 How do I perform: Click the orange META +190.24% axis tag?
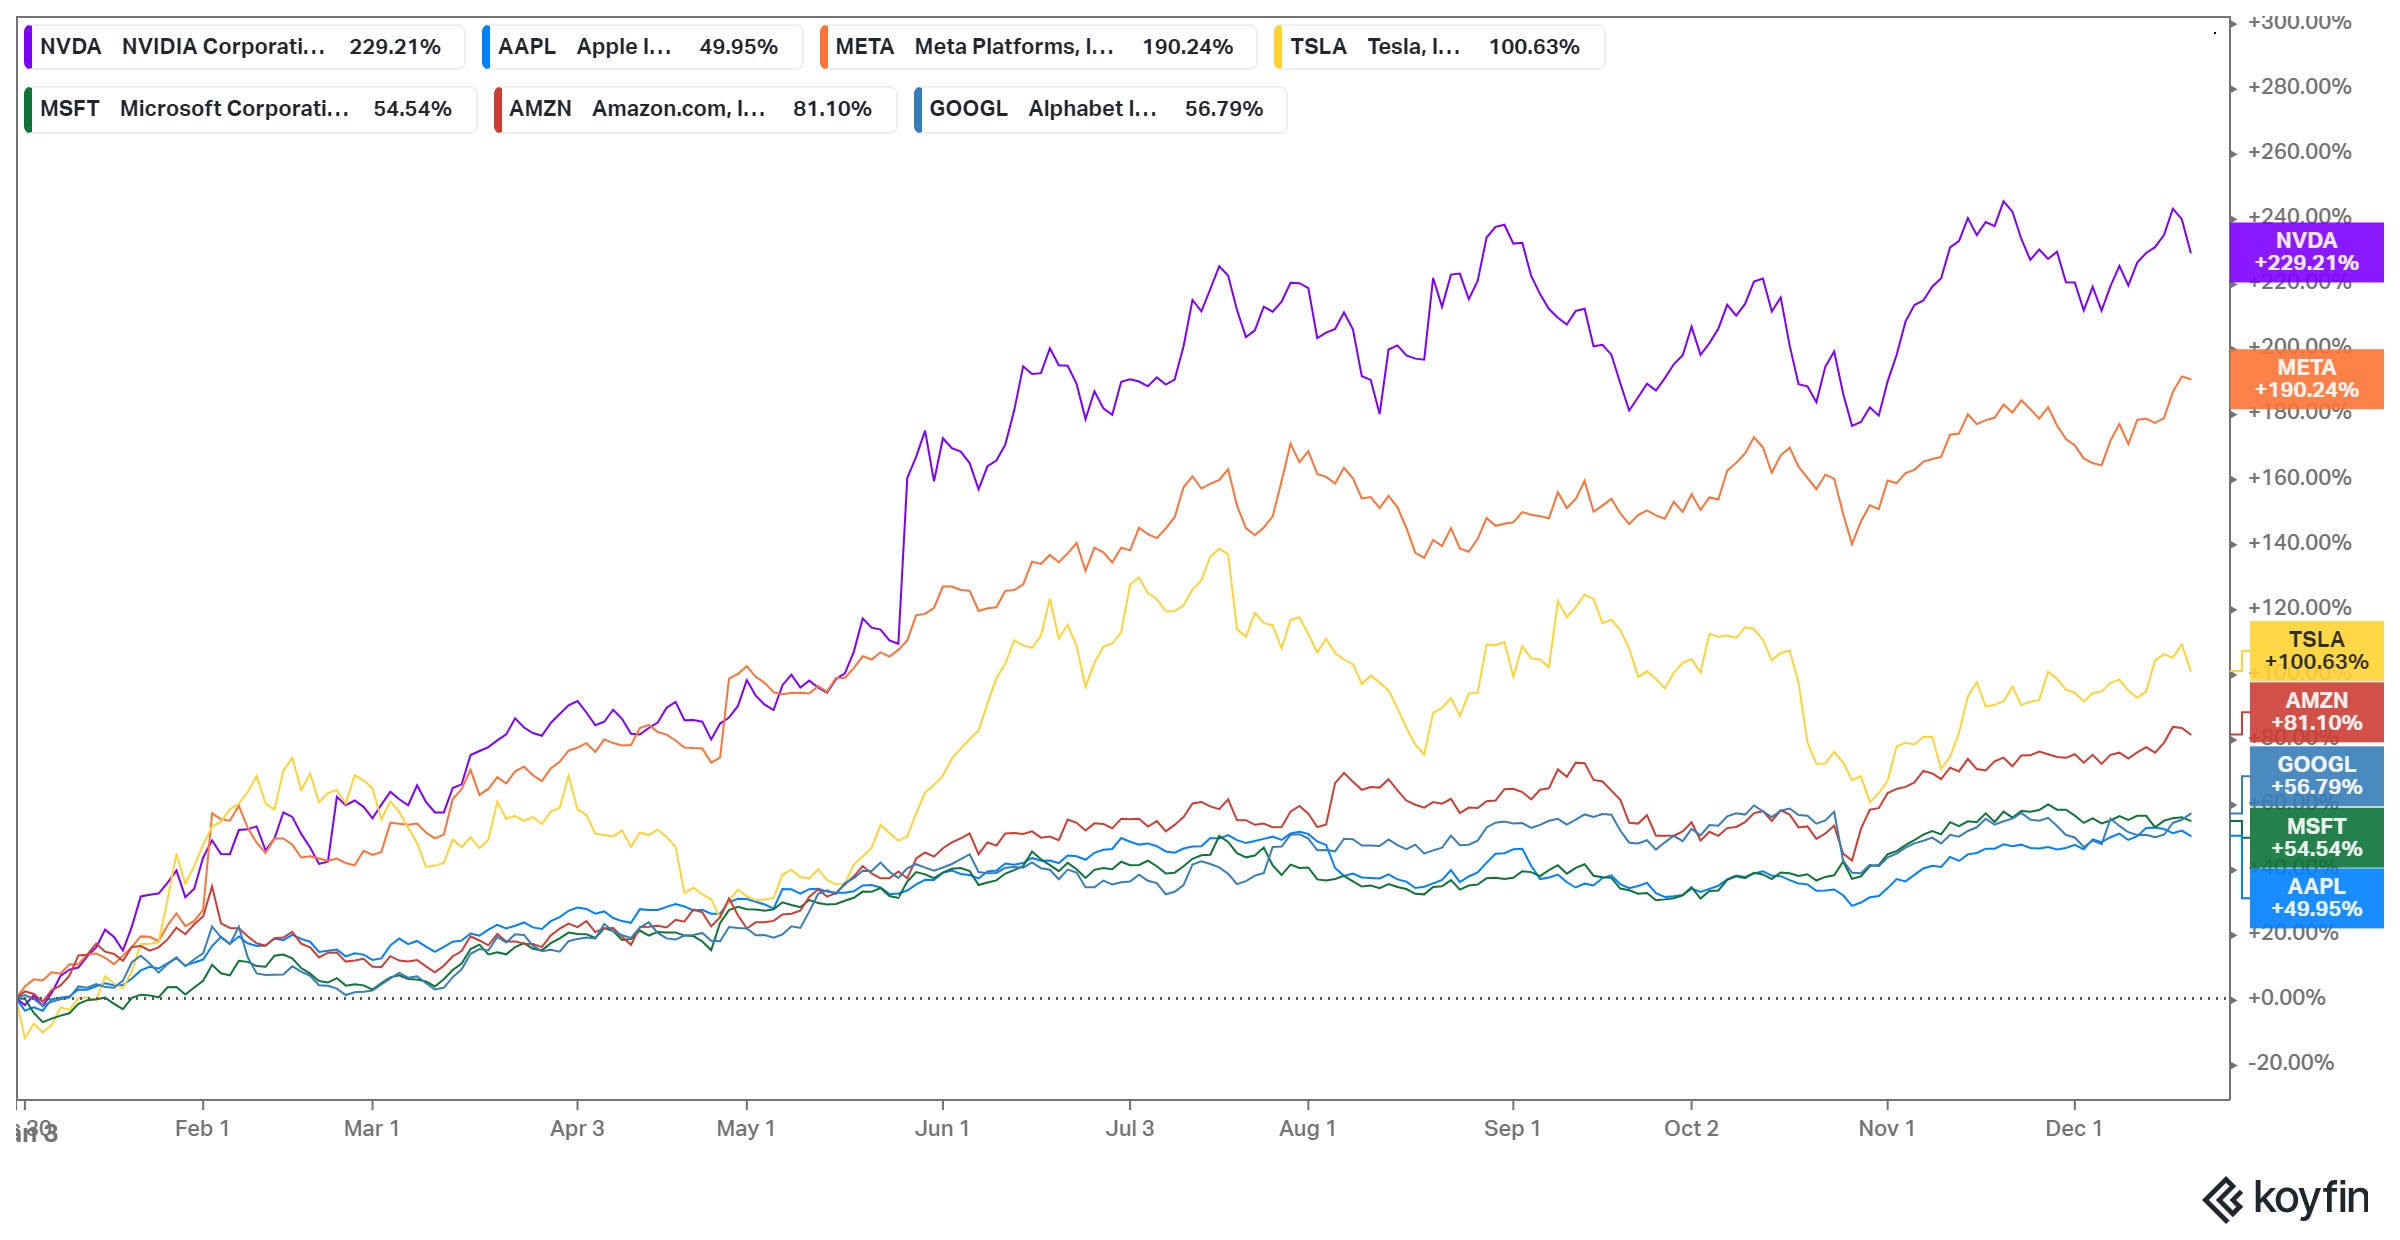(x=2306, y=379)
